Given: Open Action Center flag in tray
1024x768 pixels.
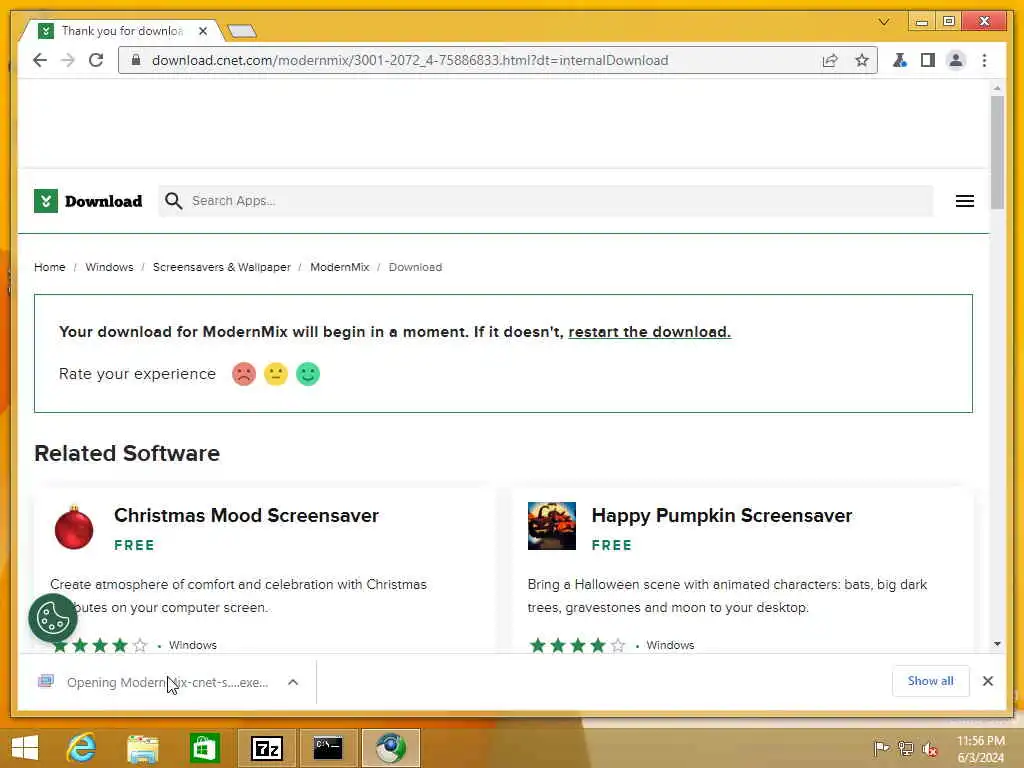Looking at the screenshot, I should pyautogui.click(x=881, y=748).
